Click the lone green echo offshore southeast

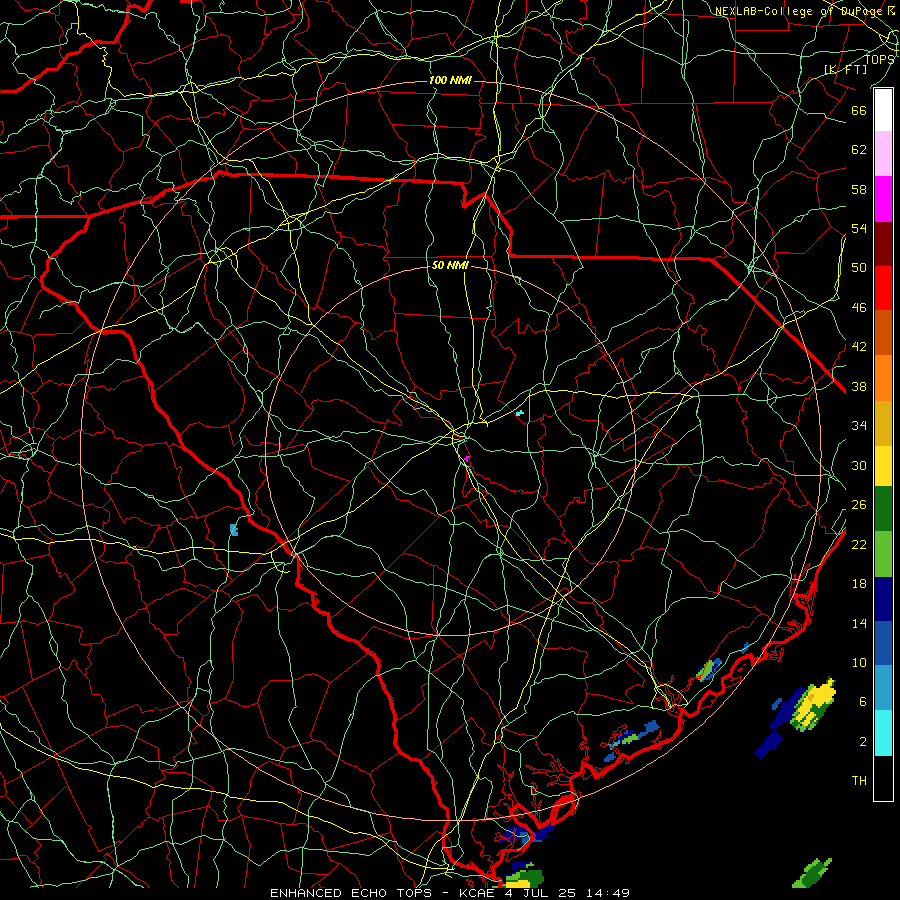click(x=812, y=873)
